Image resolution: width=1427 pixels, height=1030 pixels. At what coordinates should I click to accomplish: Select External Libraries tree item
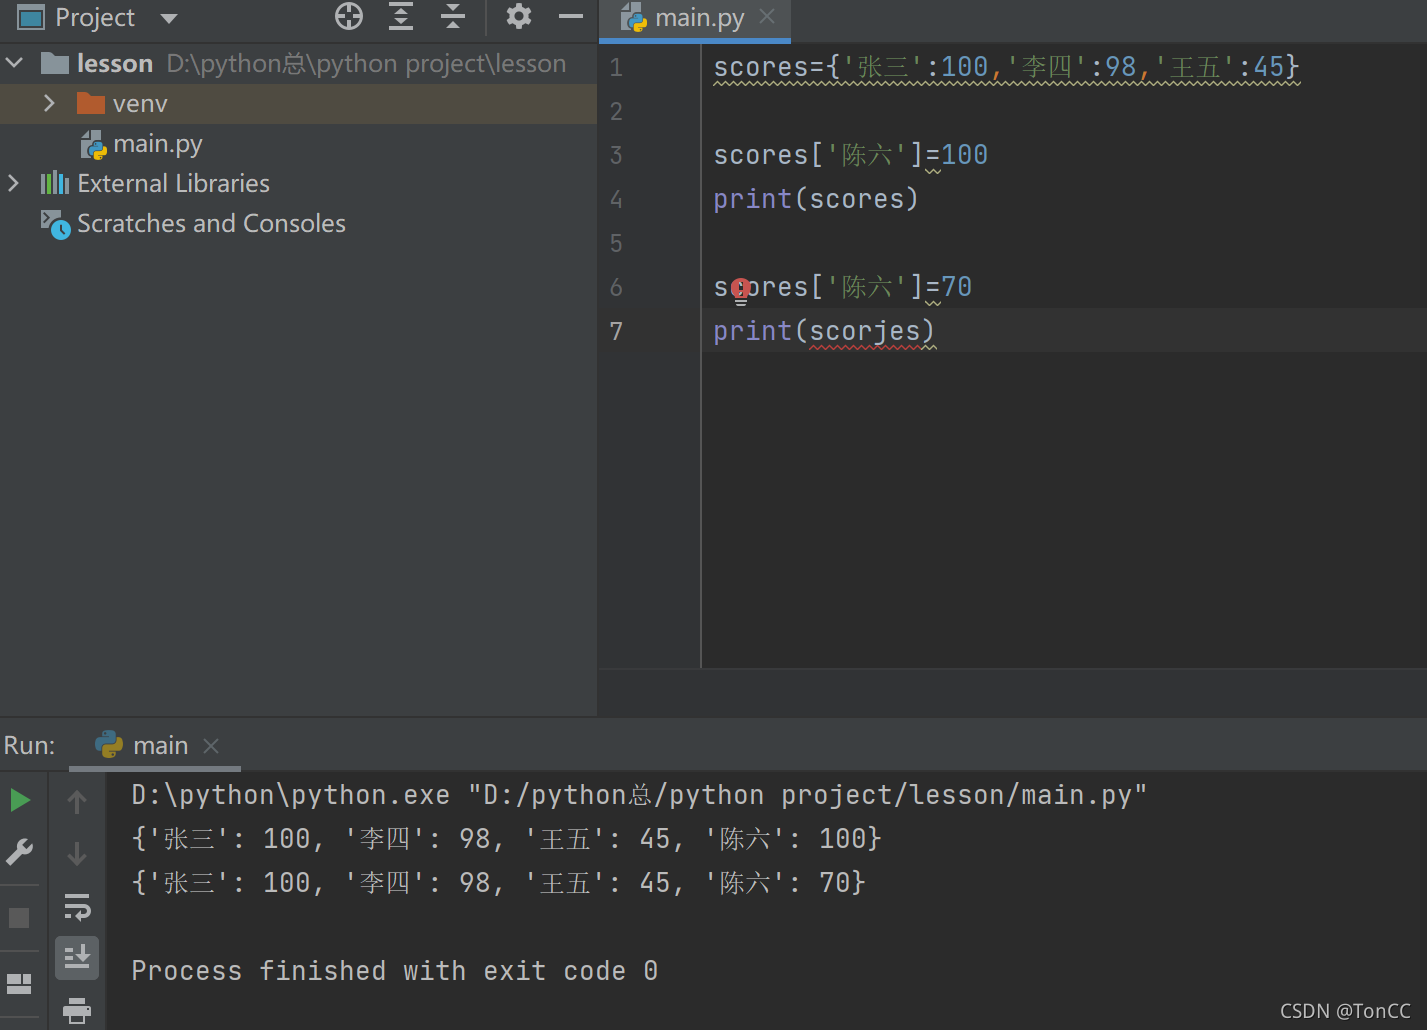coord(155,183)
